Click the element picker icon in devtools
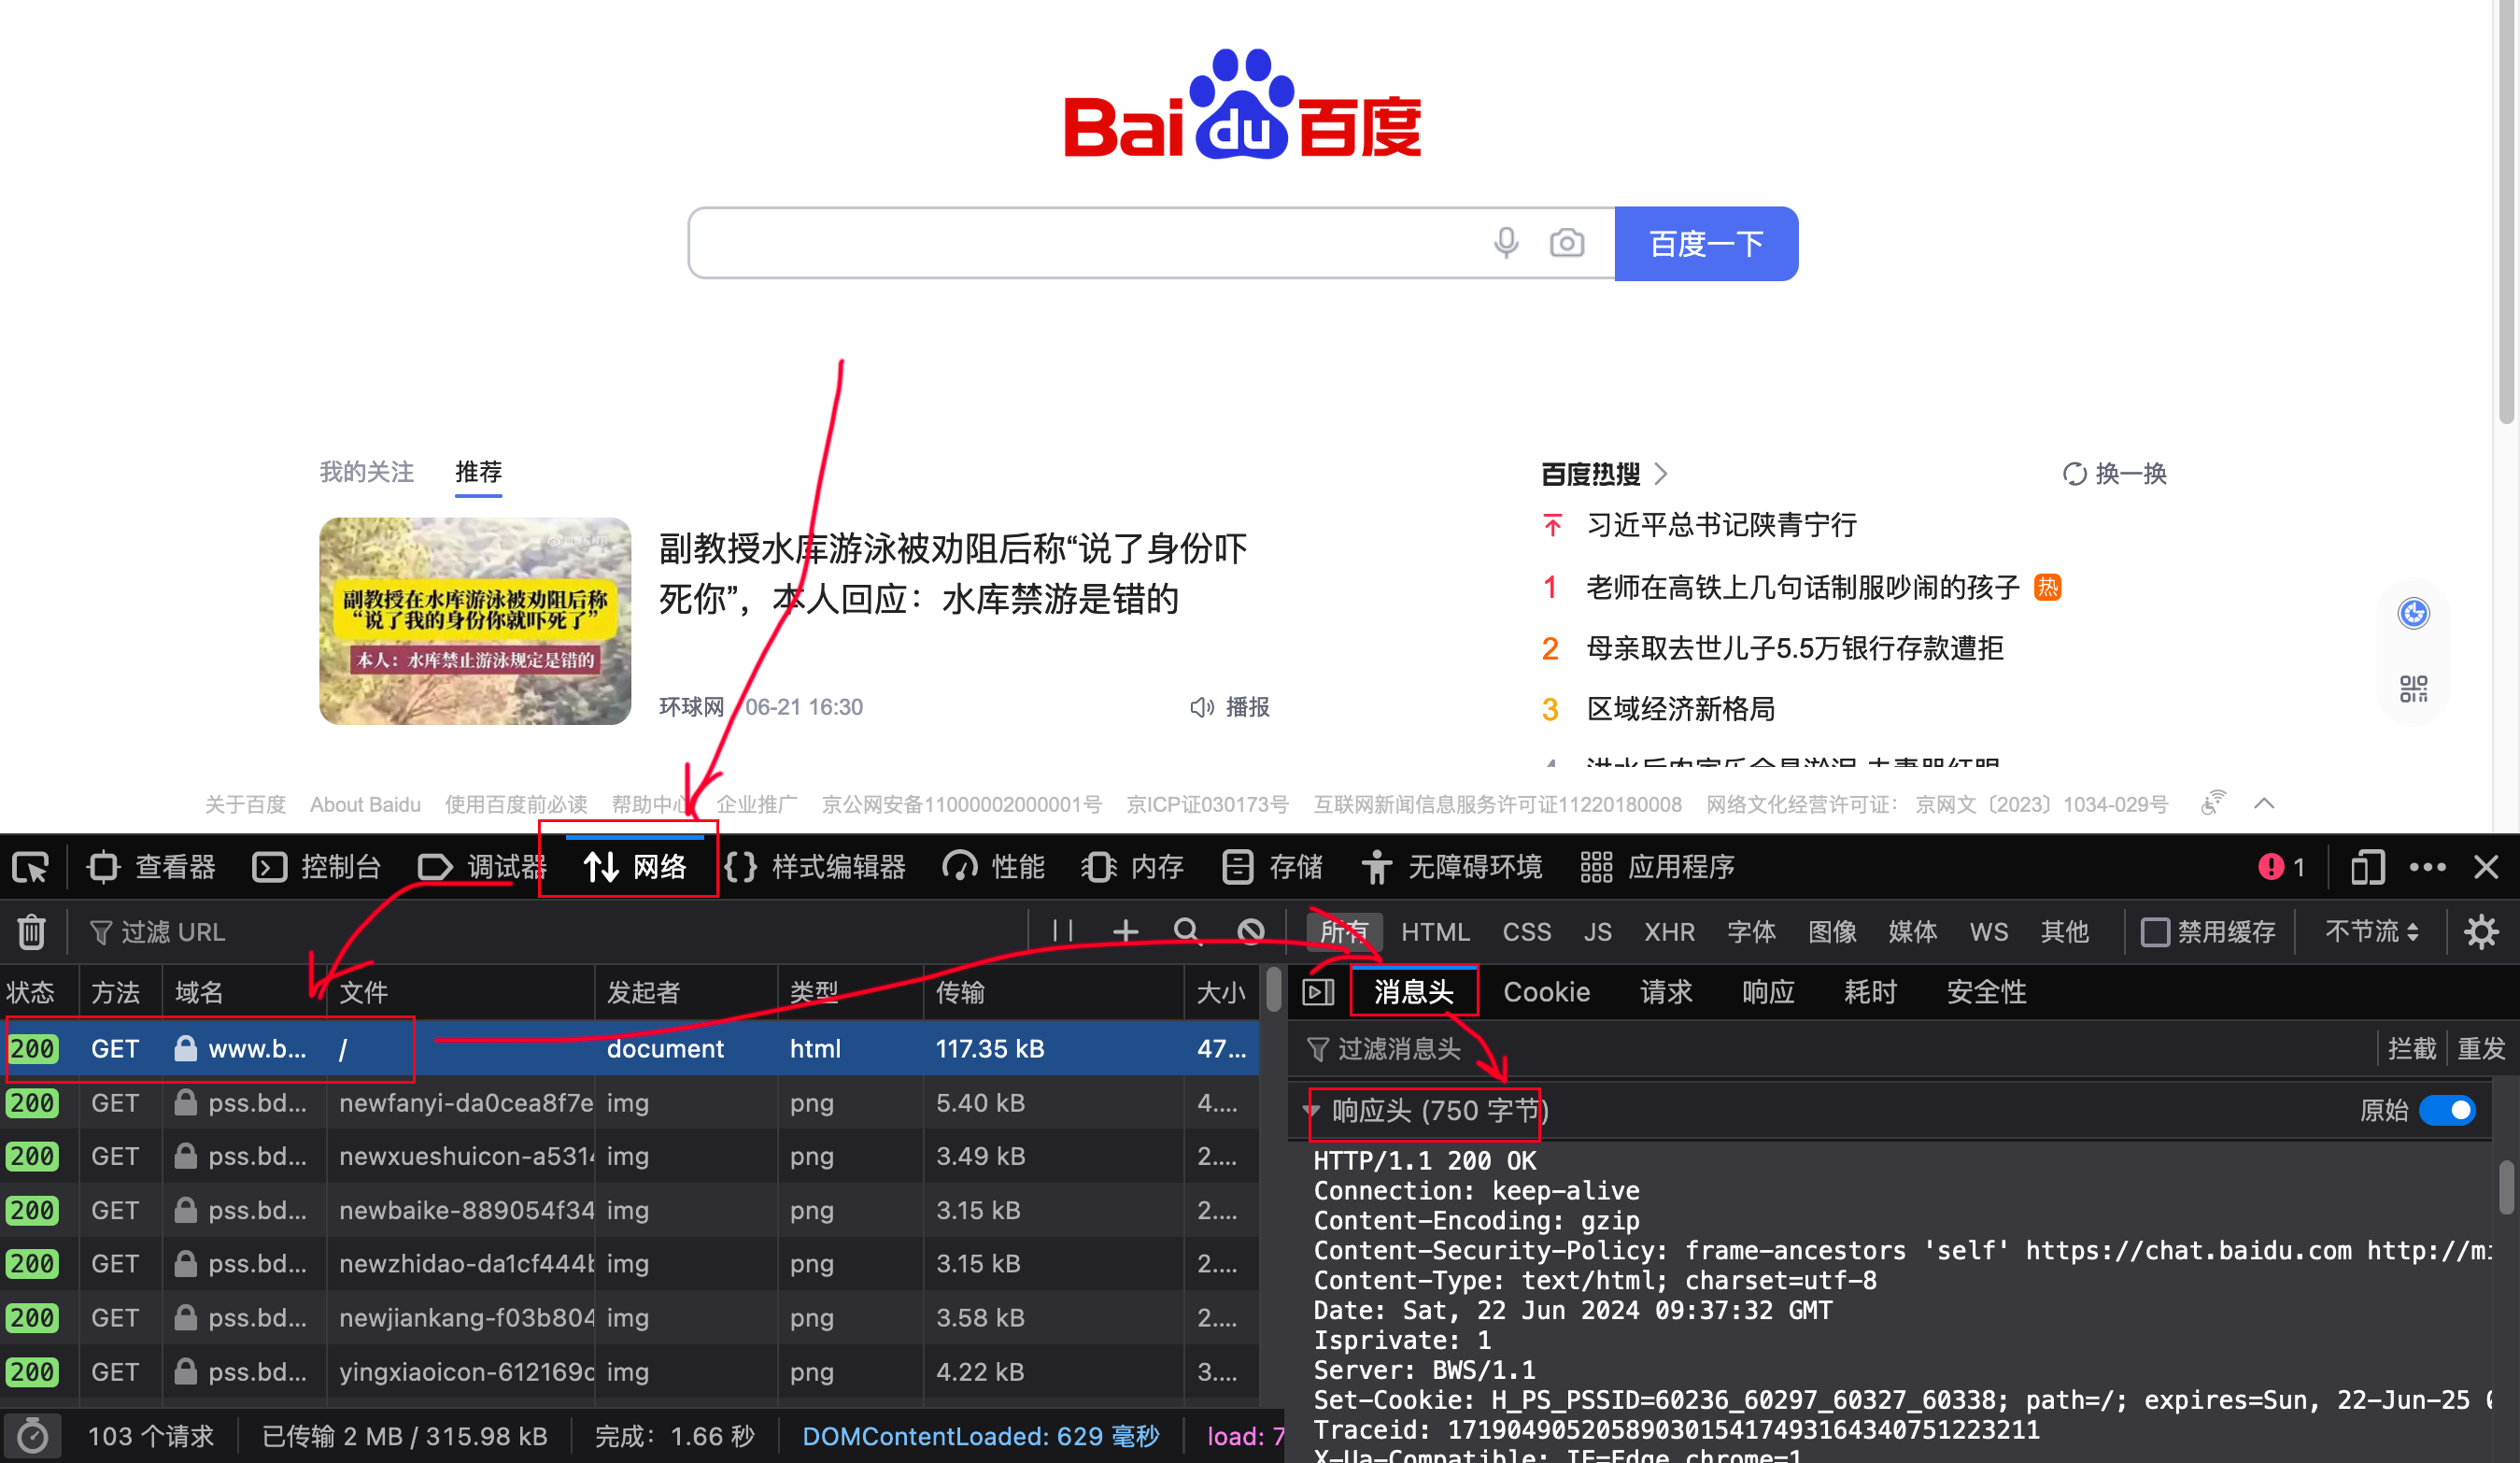The height and width of the screenshot is (1463, 2520). click(31, 866)
